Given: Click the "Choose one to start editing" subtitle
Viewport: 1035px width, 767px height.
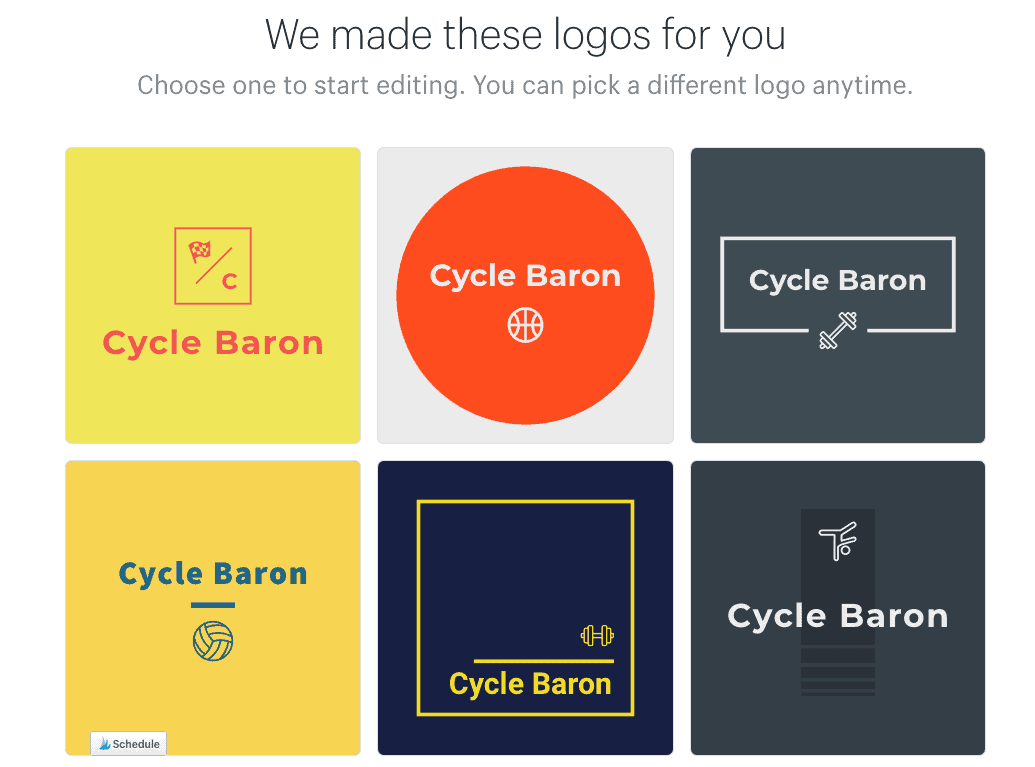Looking at the screenshot, I should 525,85.
